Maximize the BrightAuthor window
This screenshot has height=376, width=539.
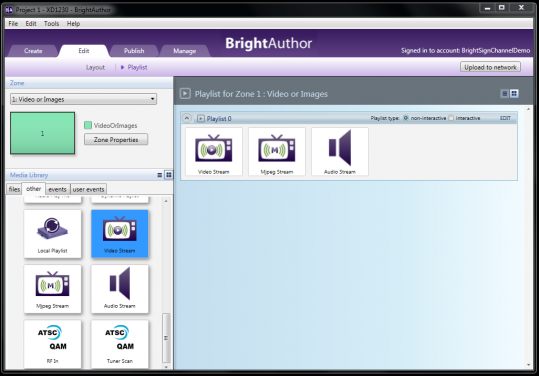[502, 8]
